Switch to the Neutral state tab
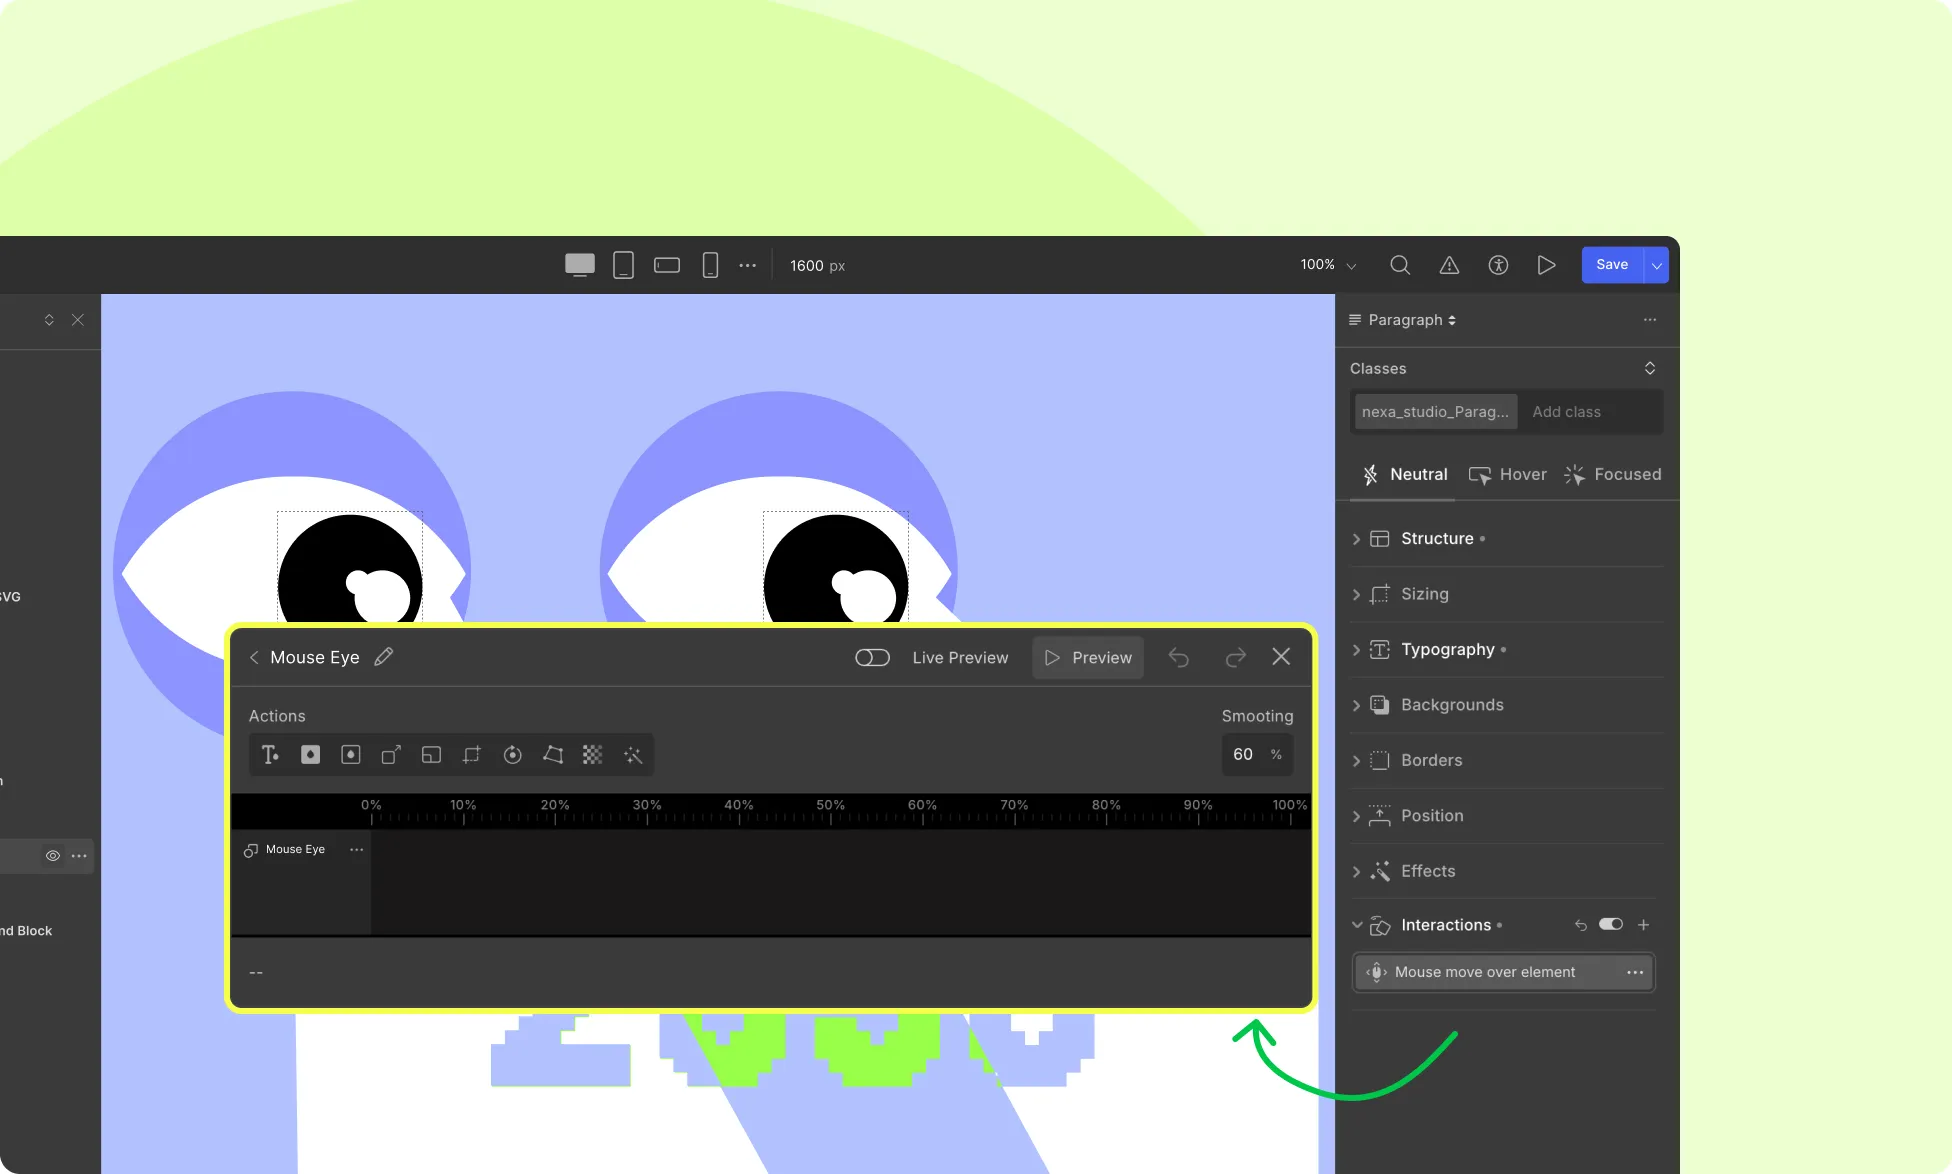The image size is (1952, 1174). pyautogui.click(x=1405, y=475)
